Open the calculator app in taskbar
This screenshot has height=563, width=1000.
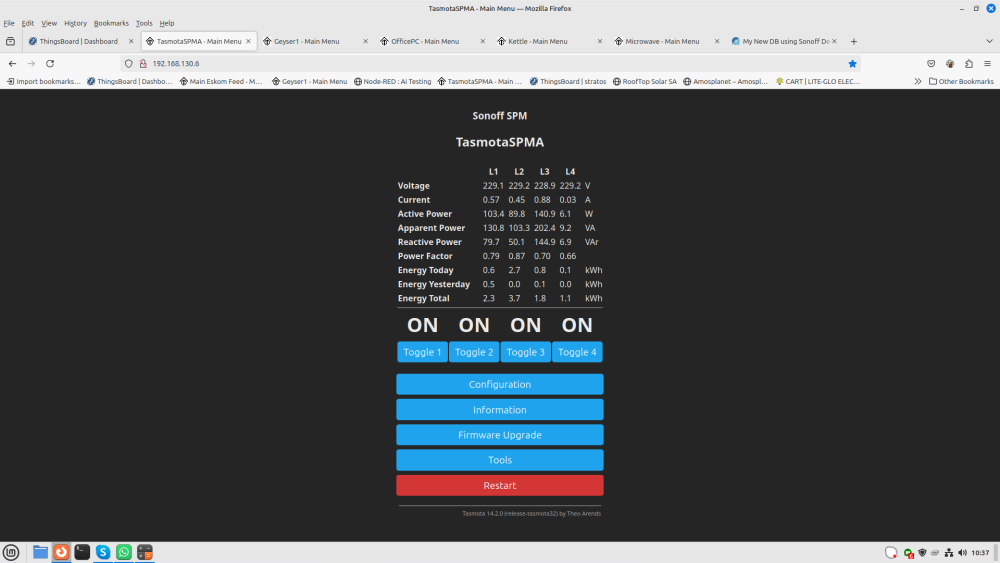(145, 552)
